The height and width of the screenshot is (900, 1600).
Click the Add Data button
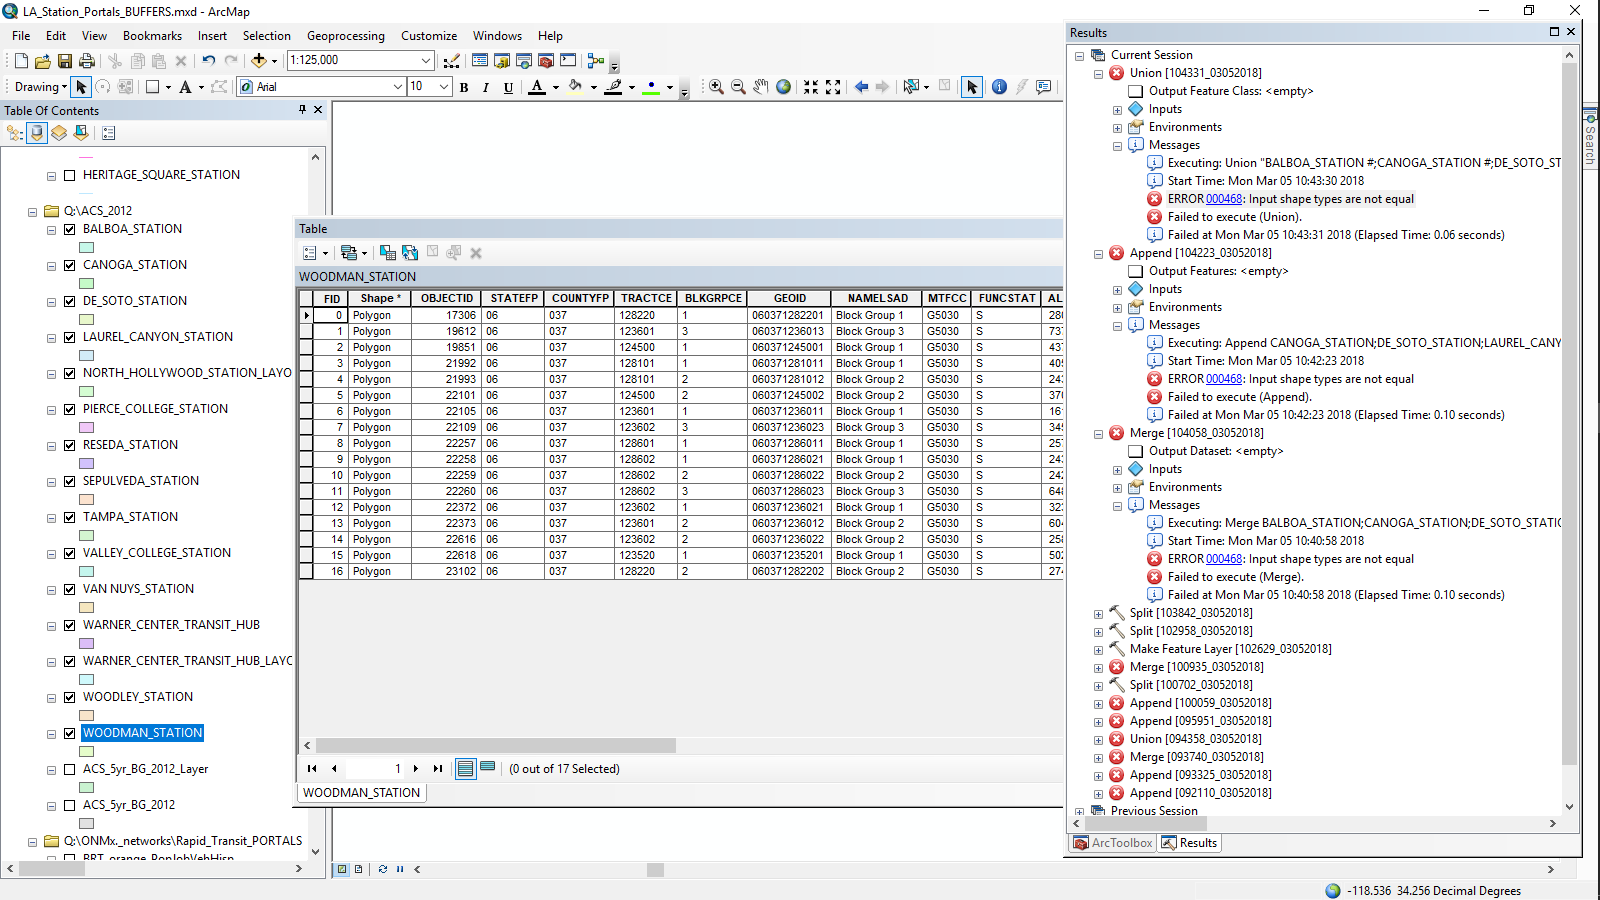pyautogui.click(x=259, y=61)
